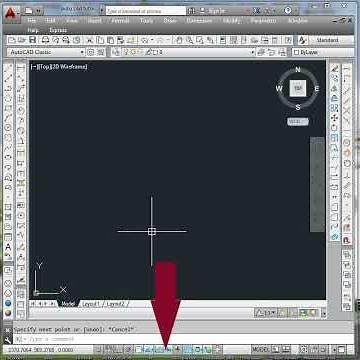360x360 pixels.
Task: Select the Circle draw tool
Action: [x=8, y=127]
